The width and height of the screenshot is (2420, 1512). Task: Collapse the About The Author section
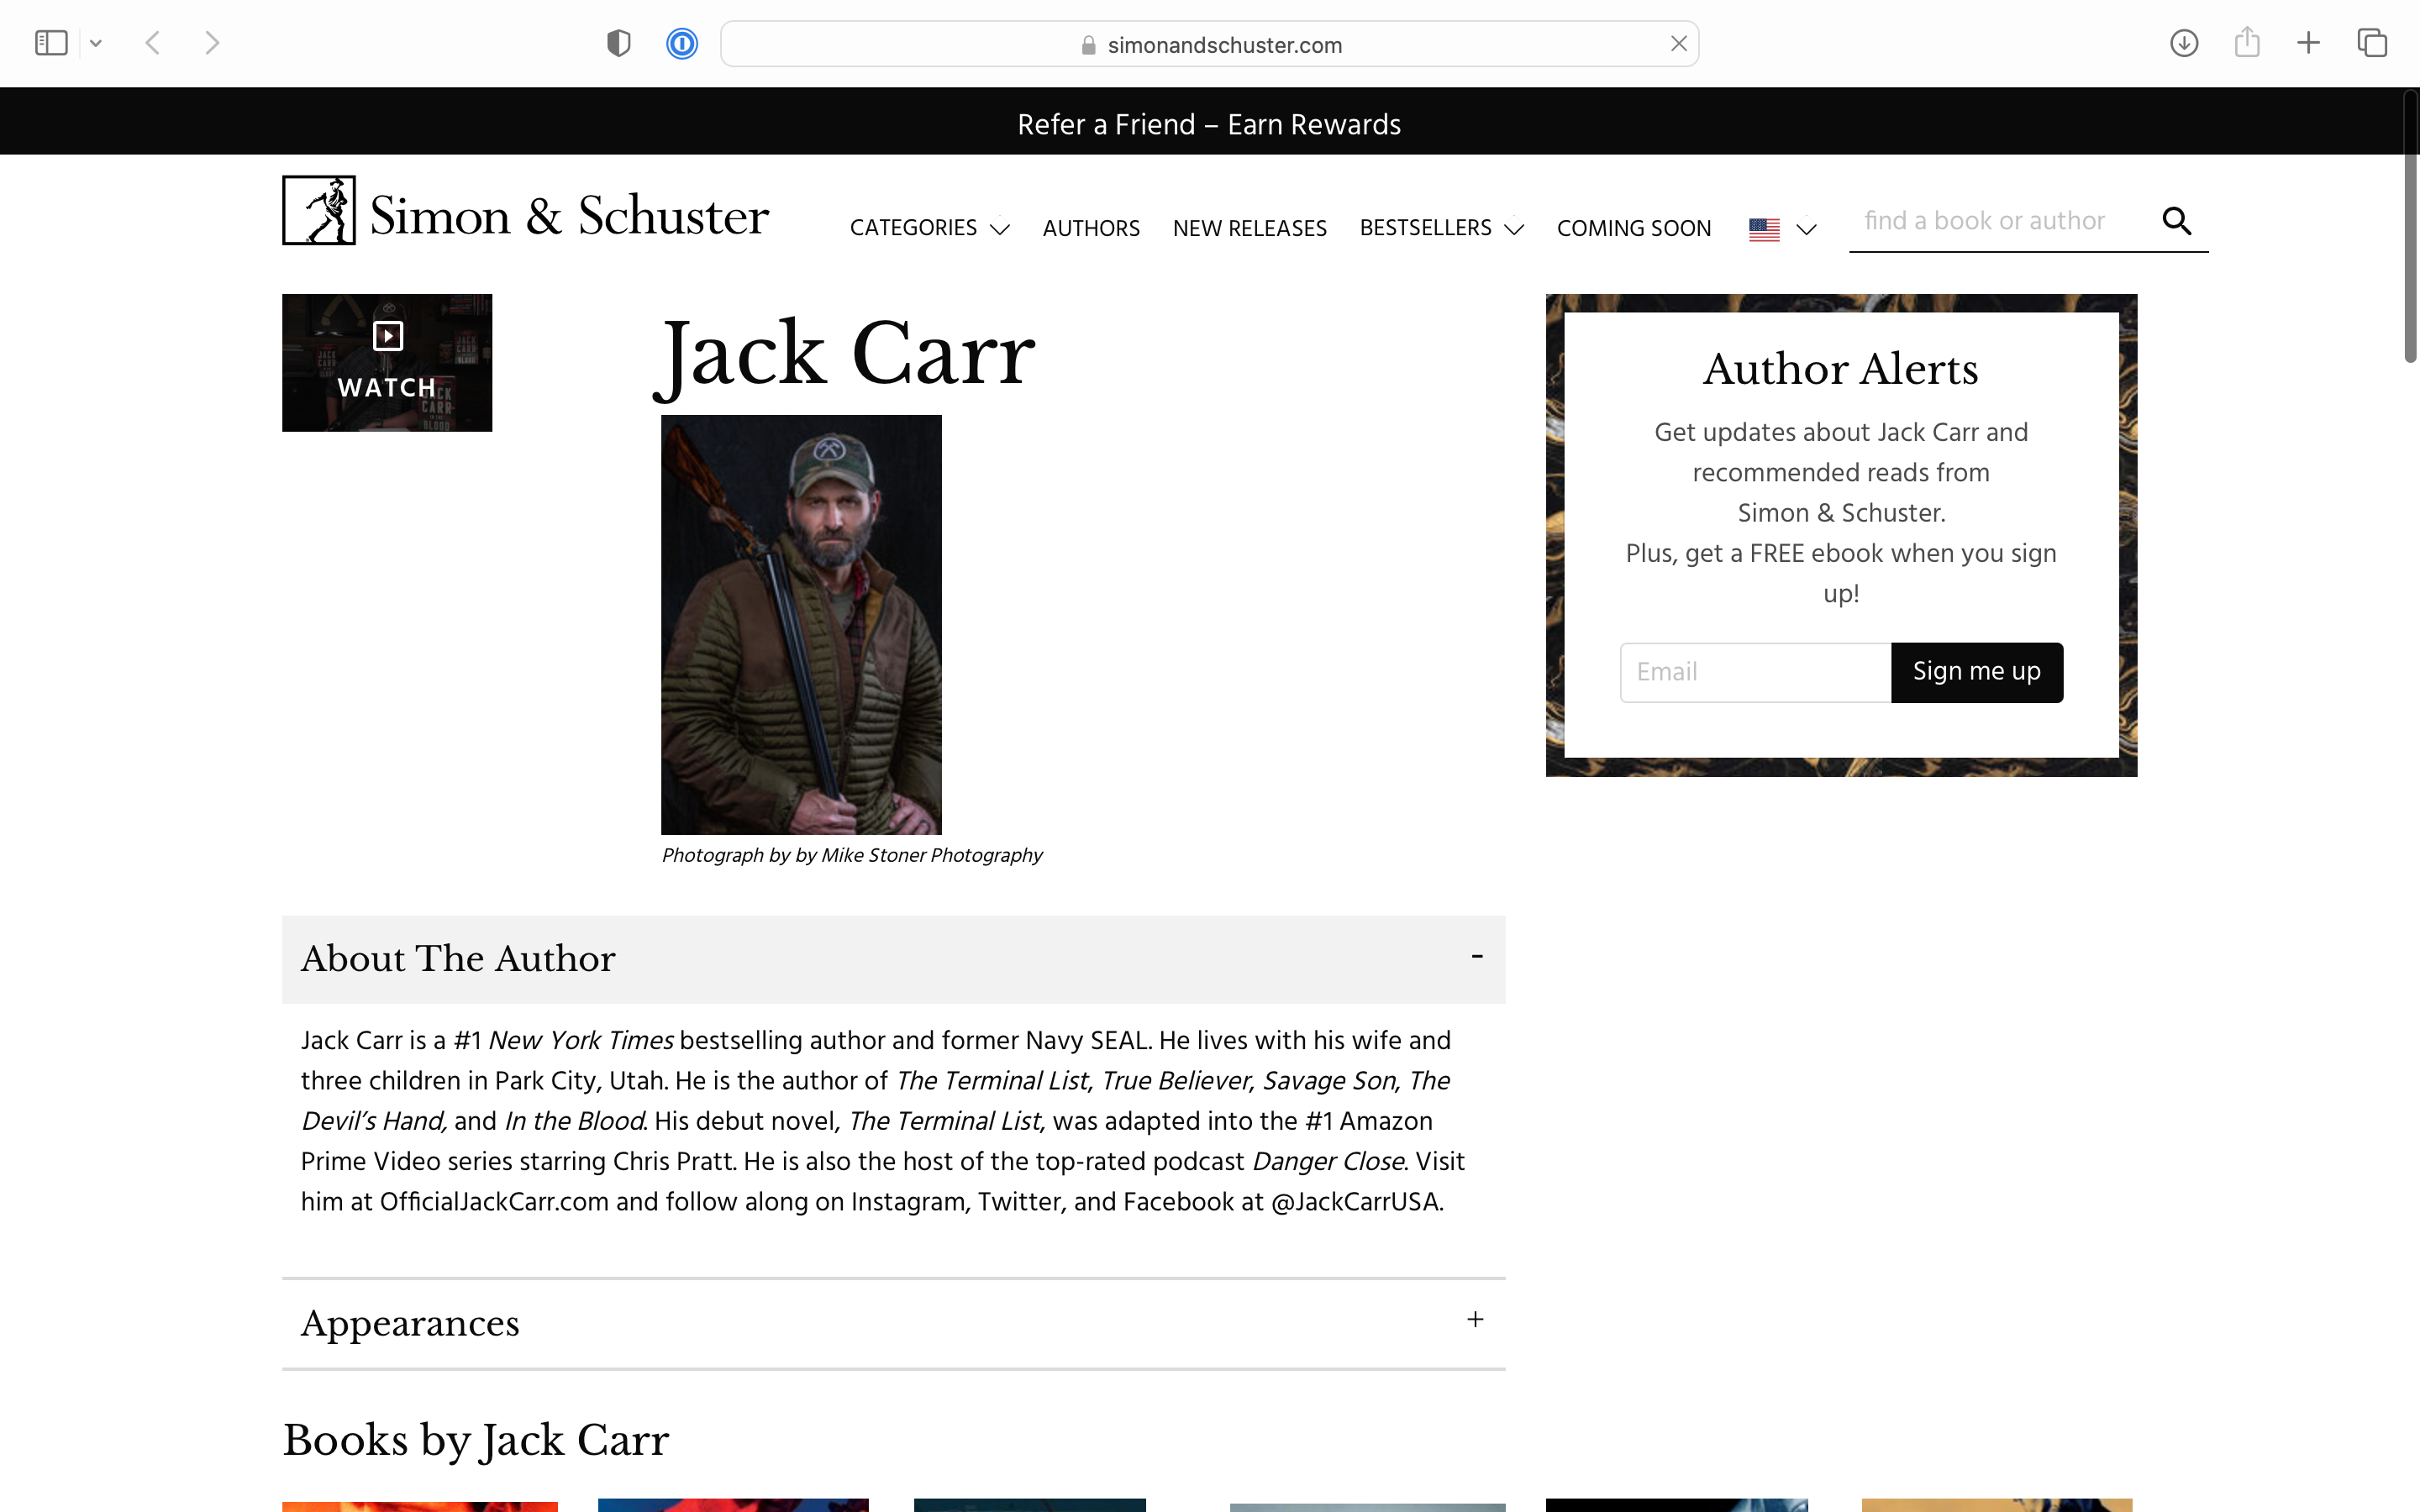[x=893, y=959]
